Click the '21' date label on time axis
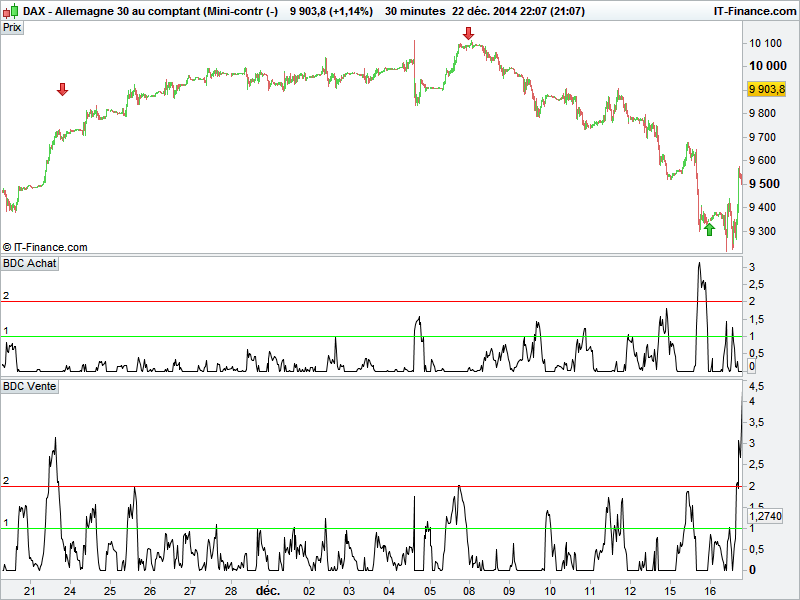This screenshot has height=600, width=800. pos(30,591)
